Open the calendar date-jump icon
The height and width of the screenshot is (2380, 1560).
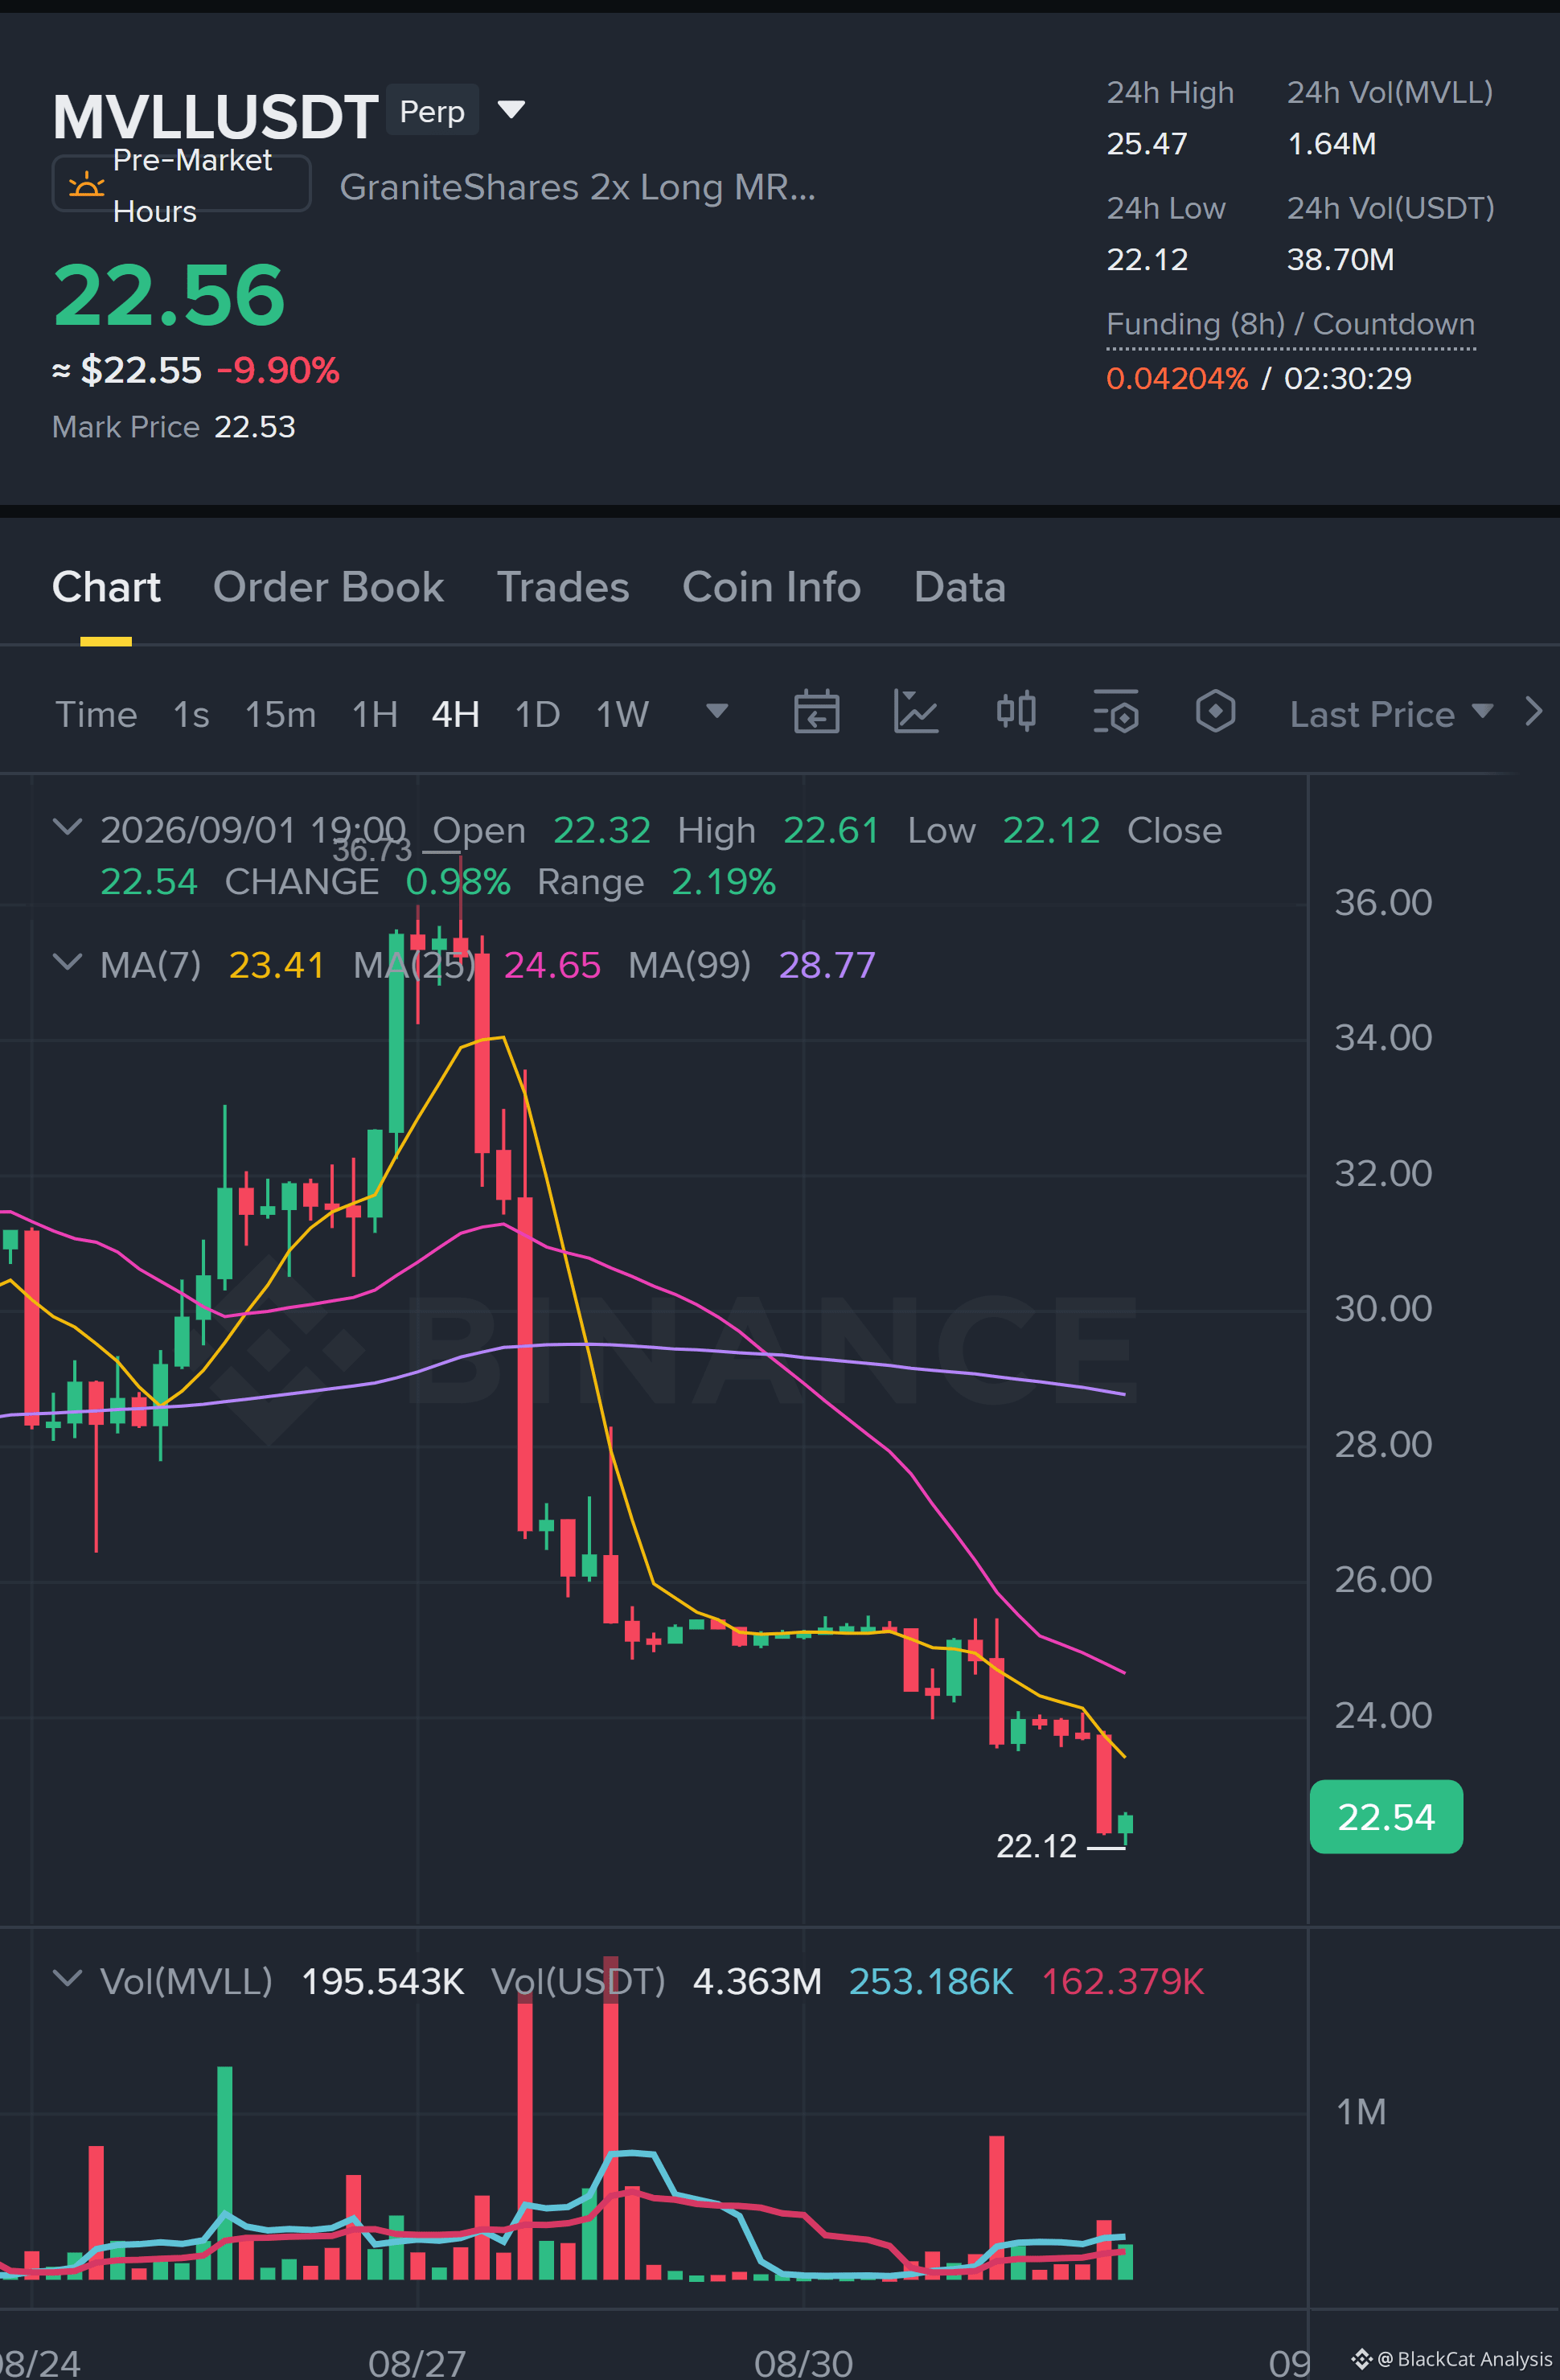coord(816,713)
